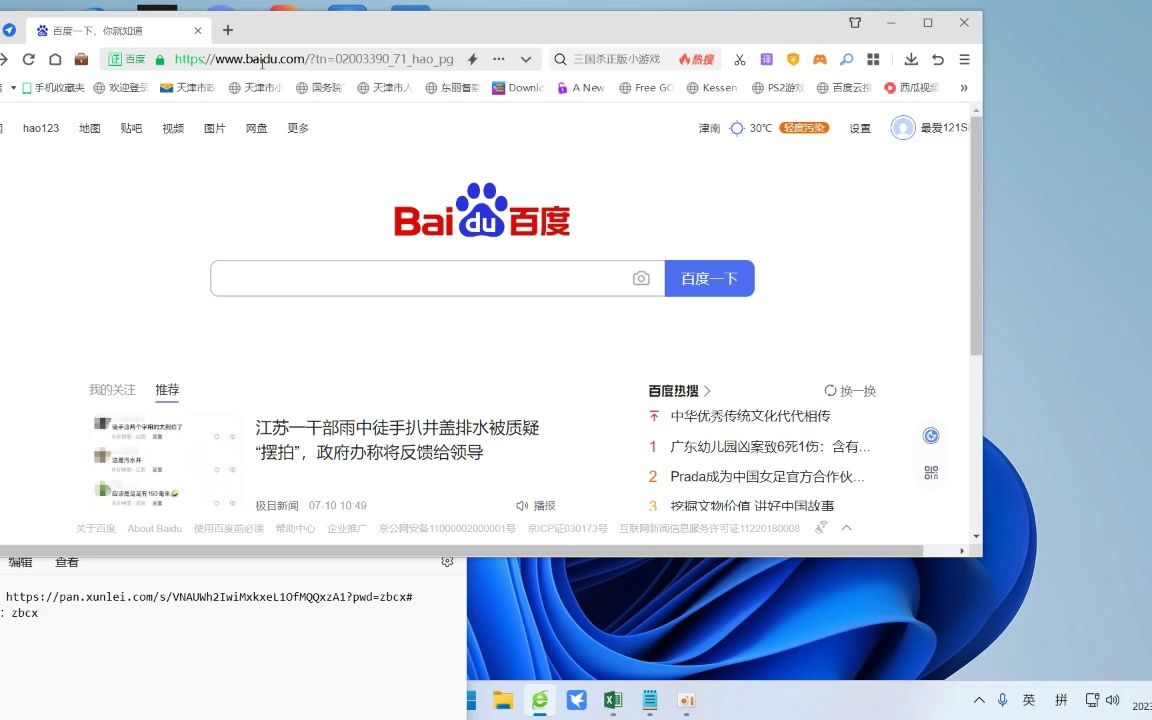Expand the bookmarks overflow chevron
This screenshot has width=1152, height=720.
[964, 88]
